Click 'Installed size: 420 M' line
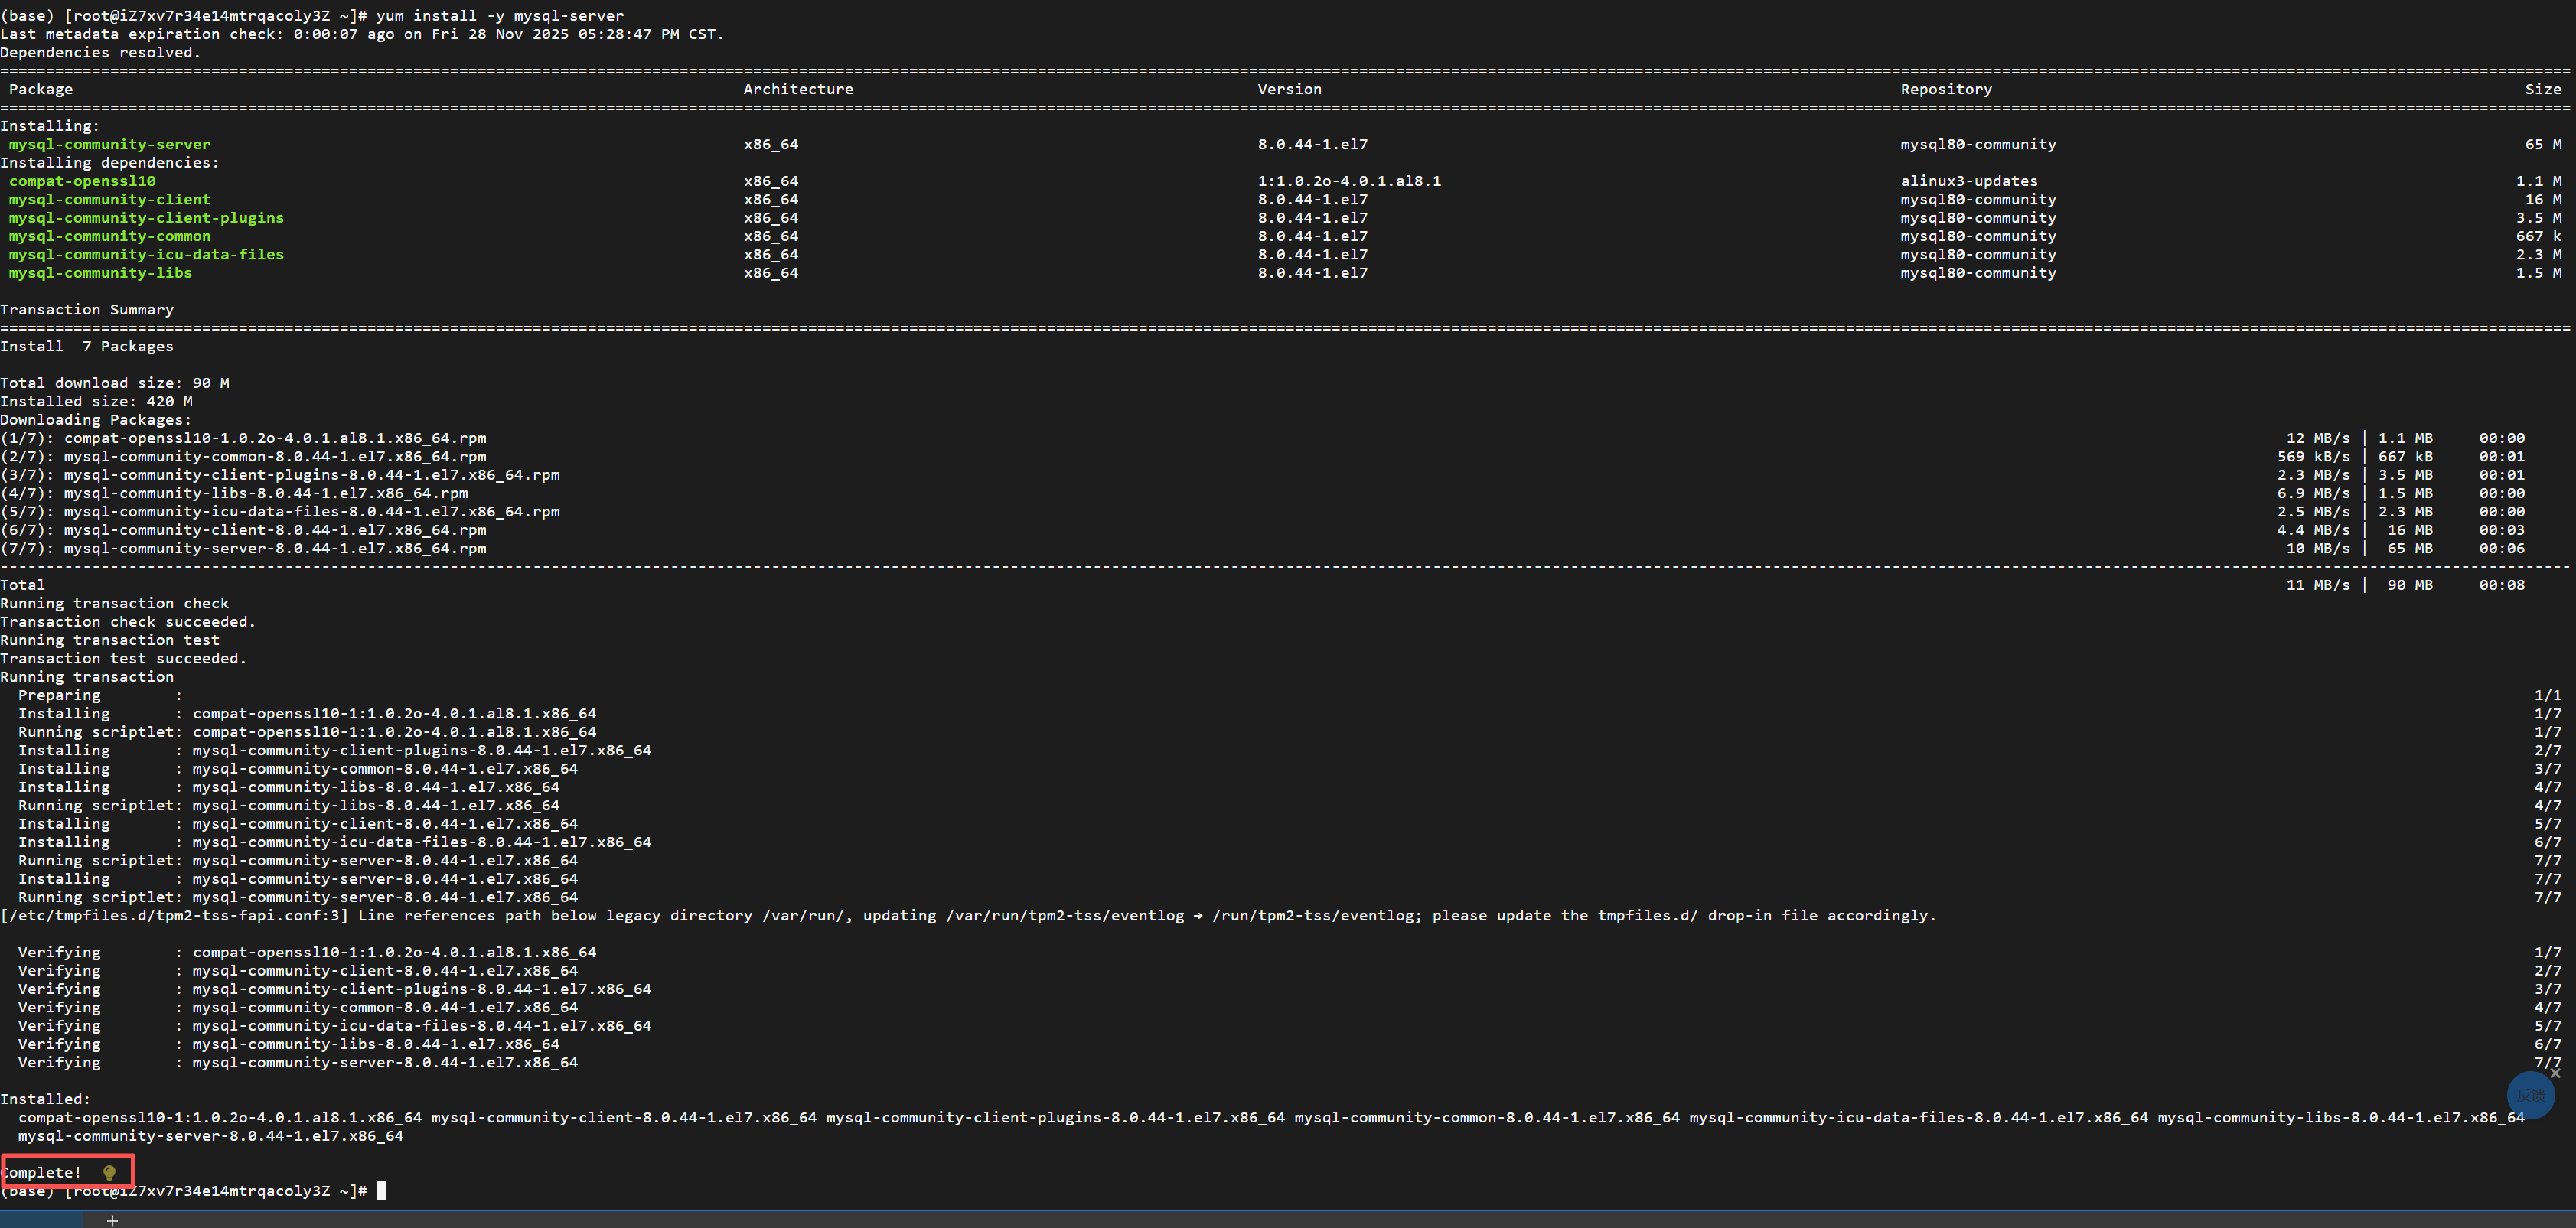The height and width of the screenshot is (1228, 2576). [x=96, y=401]
